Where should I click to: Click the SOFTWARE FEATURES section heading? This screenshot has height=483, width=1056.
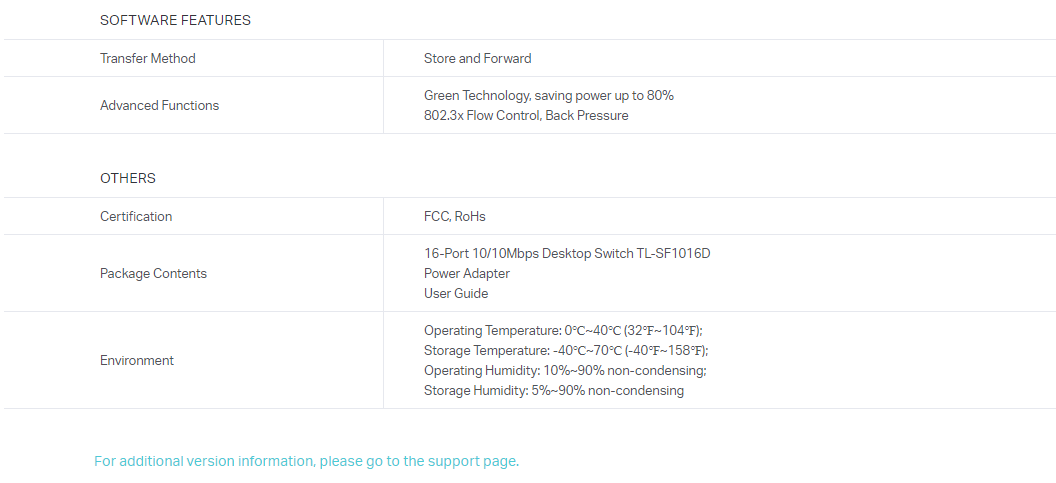175,20
